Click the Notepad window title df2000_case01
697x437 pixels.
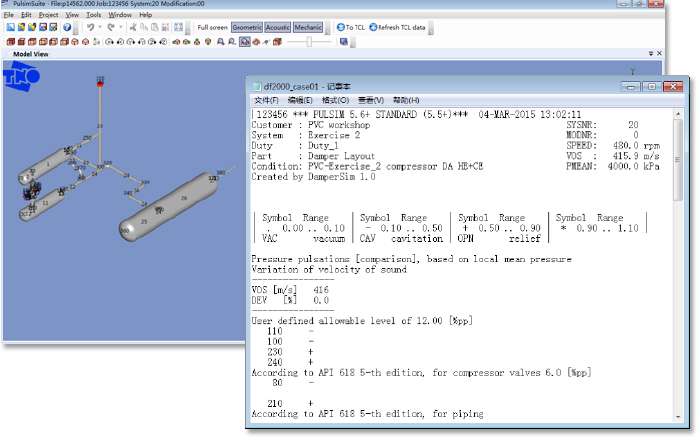click(x=307, y=86)
